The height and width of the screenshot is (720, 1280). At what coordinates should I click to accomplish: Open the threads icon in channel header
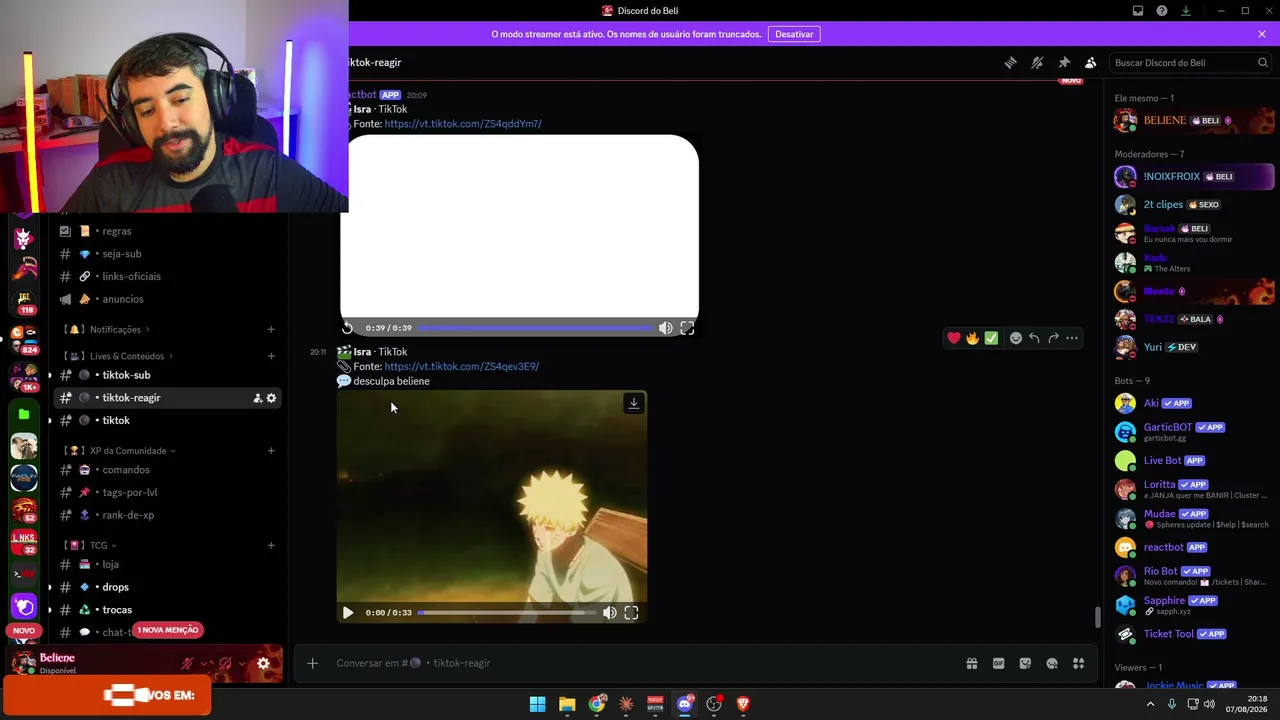(x=1010, y=62)
